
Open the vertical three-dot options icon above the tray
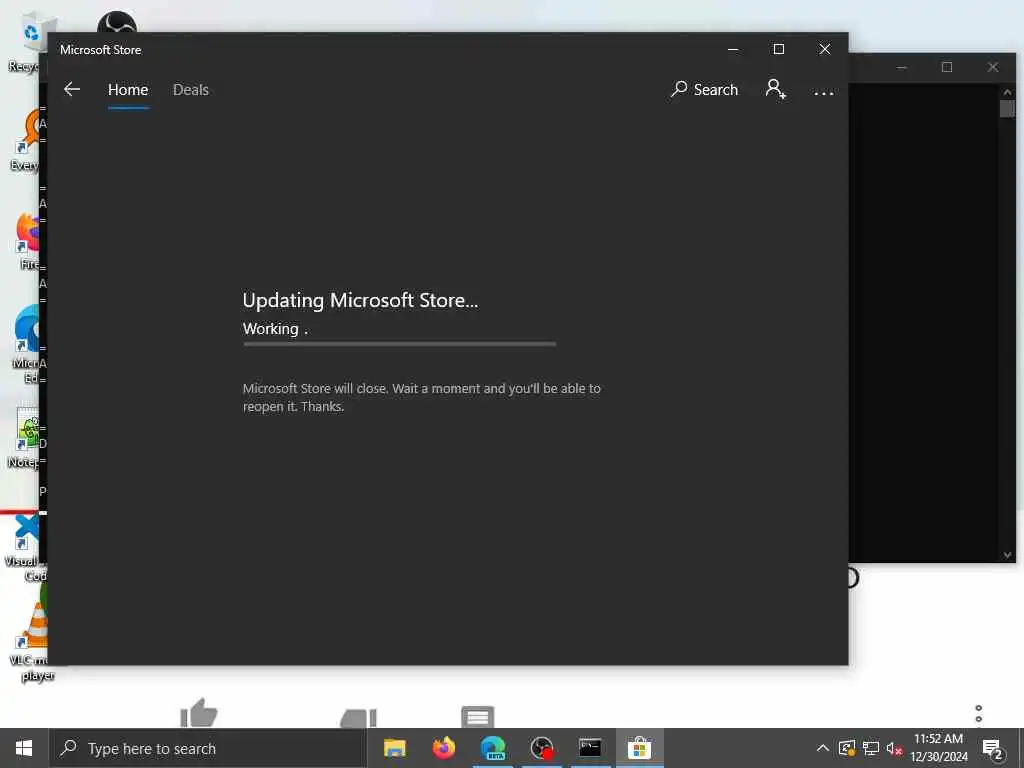coord(978,713)
